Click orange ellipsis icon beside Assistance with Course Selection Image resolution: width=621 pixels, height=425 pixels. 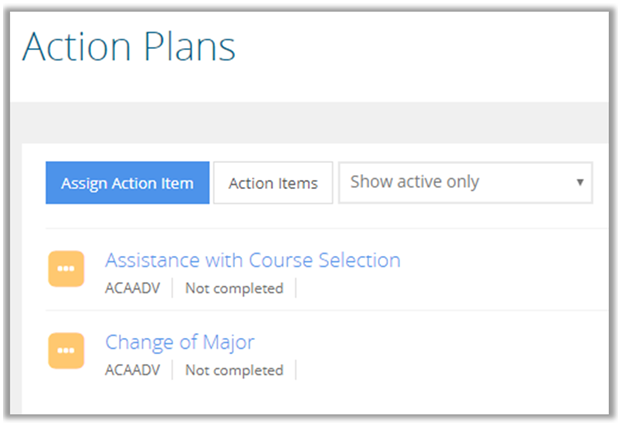pos(66,269)
